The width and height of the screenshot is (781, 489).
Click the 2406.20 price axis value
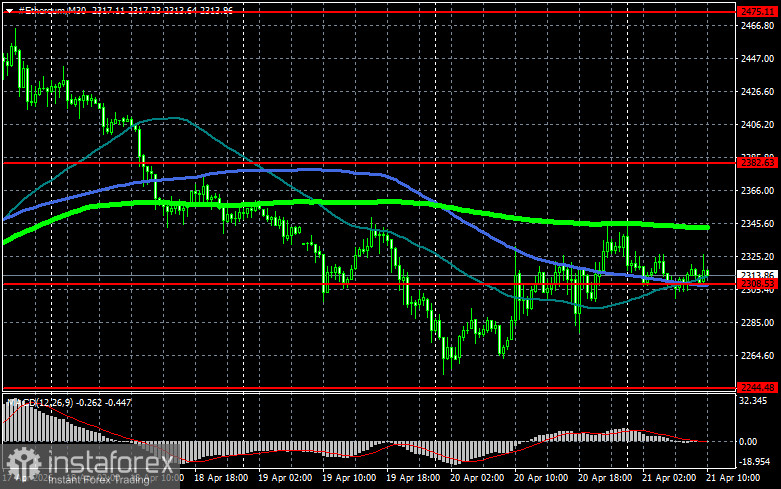756,125
